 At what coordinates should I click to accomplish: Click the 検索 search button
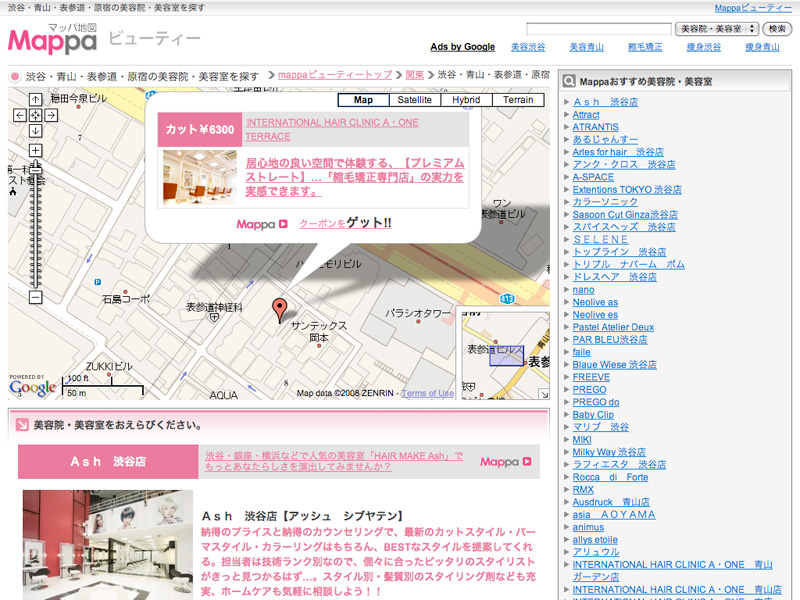tap(777, 29)
